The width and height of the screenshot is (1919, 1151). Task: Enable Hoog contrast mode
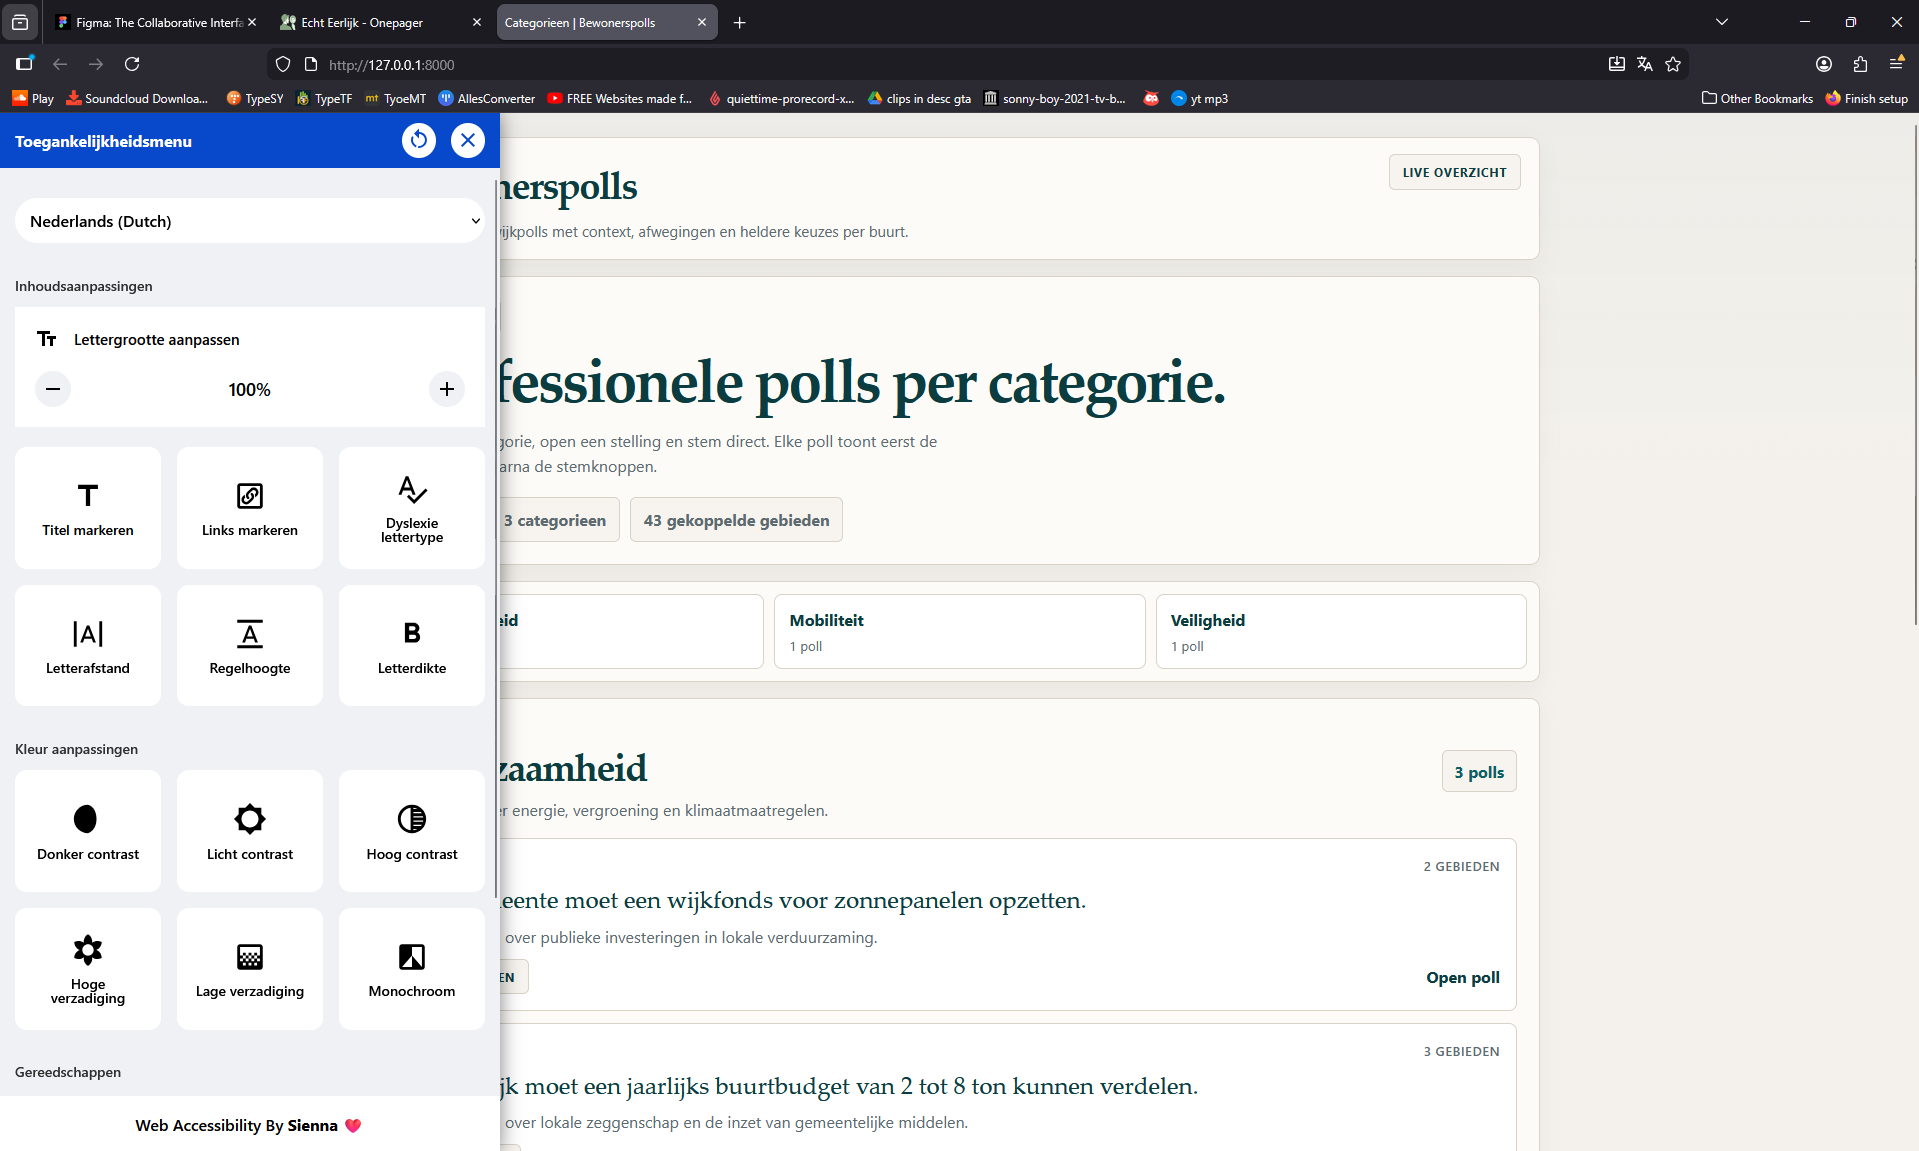pos(411,830)
